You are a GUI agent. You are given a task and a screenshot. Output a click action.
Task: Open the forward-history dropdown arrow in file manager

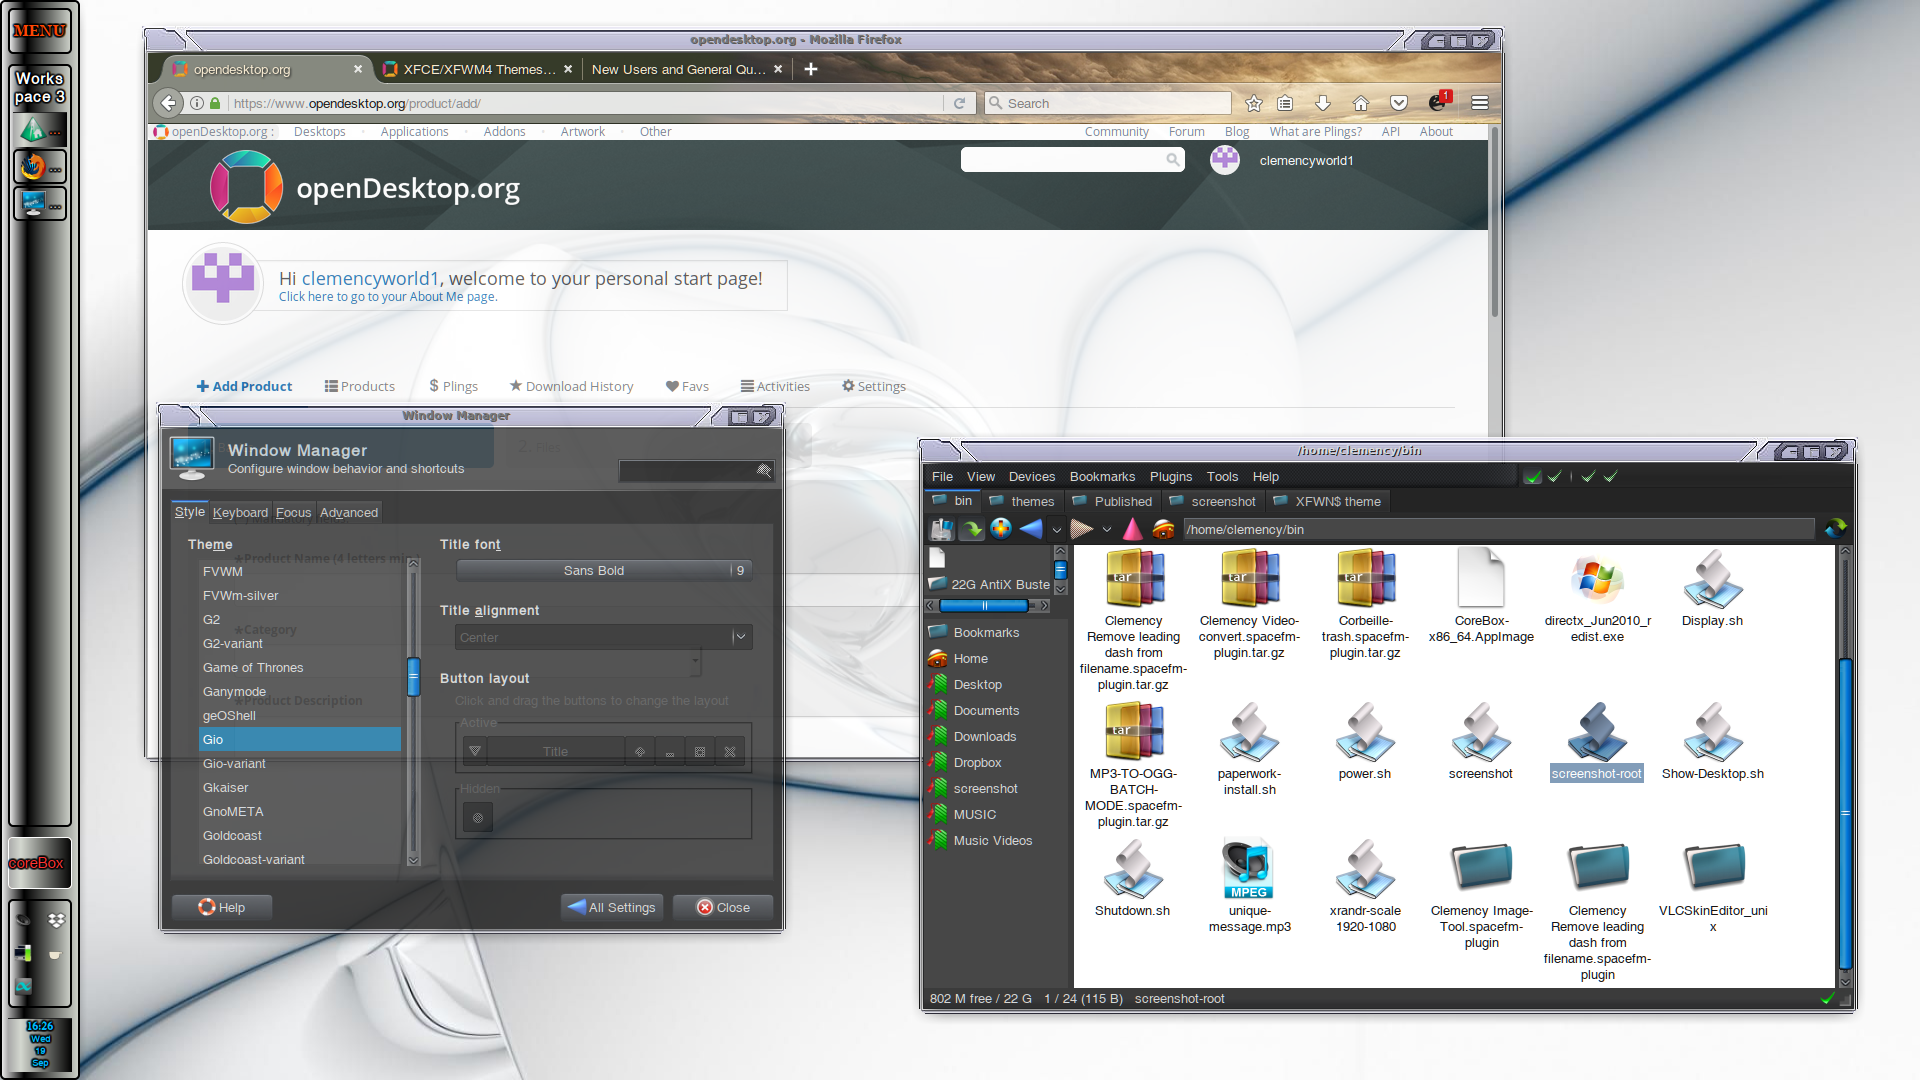click(1106, 530)
